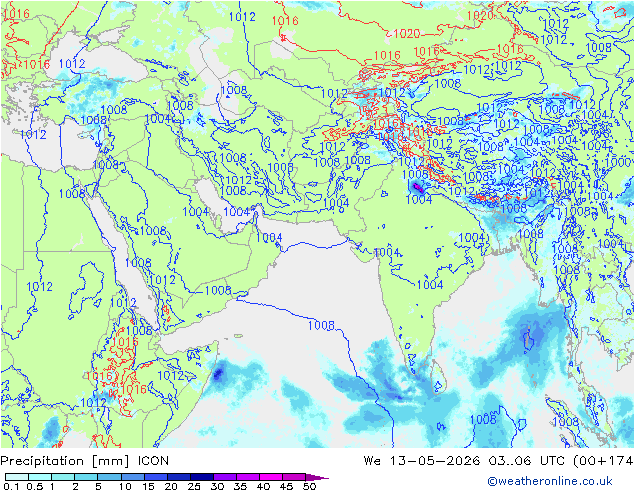Click the lightest legend swatch between 0.1 and 0.5
This screenshot has width=634, height=490.
click(17, 477)
